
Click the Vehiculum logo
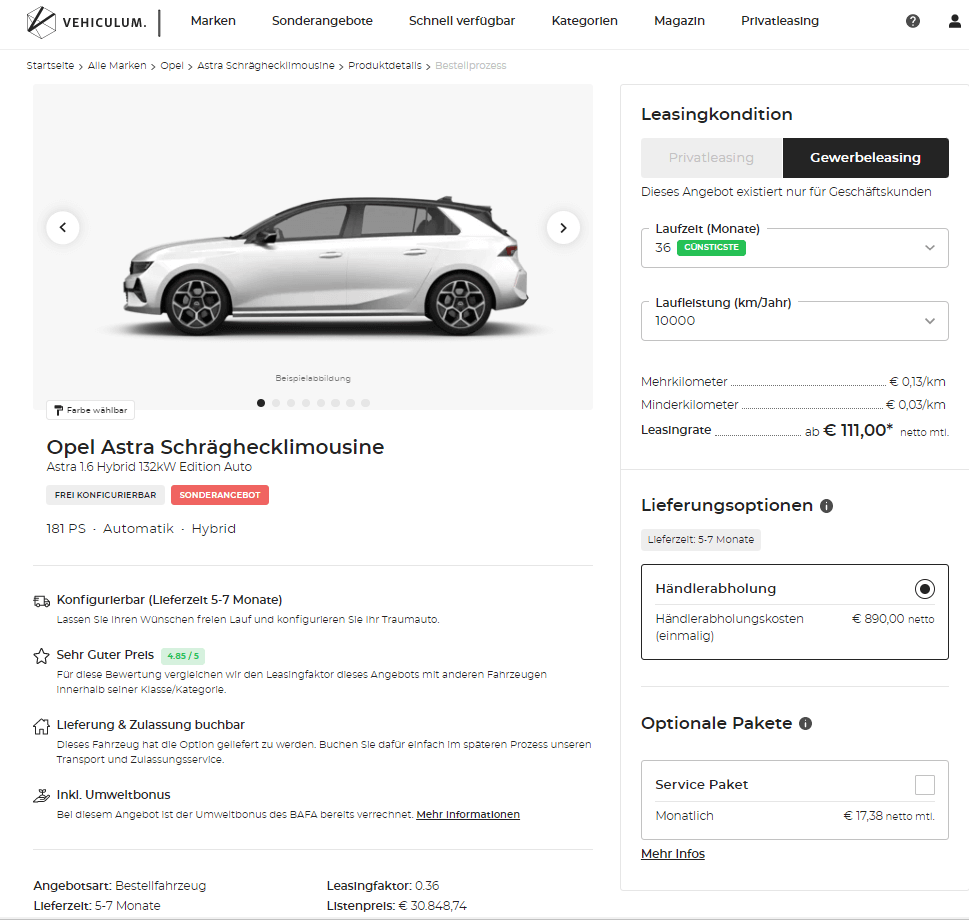click(87, 22)
